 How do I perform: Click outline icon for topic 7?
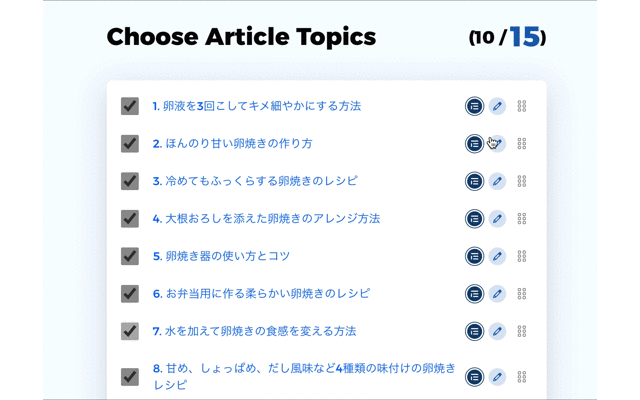coord(474,331)
